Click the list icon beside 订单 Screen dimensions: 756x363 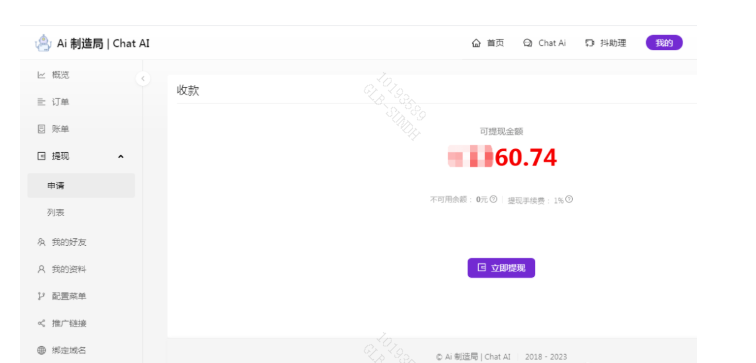41,102
